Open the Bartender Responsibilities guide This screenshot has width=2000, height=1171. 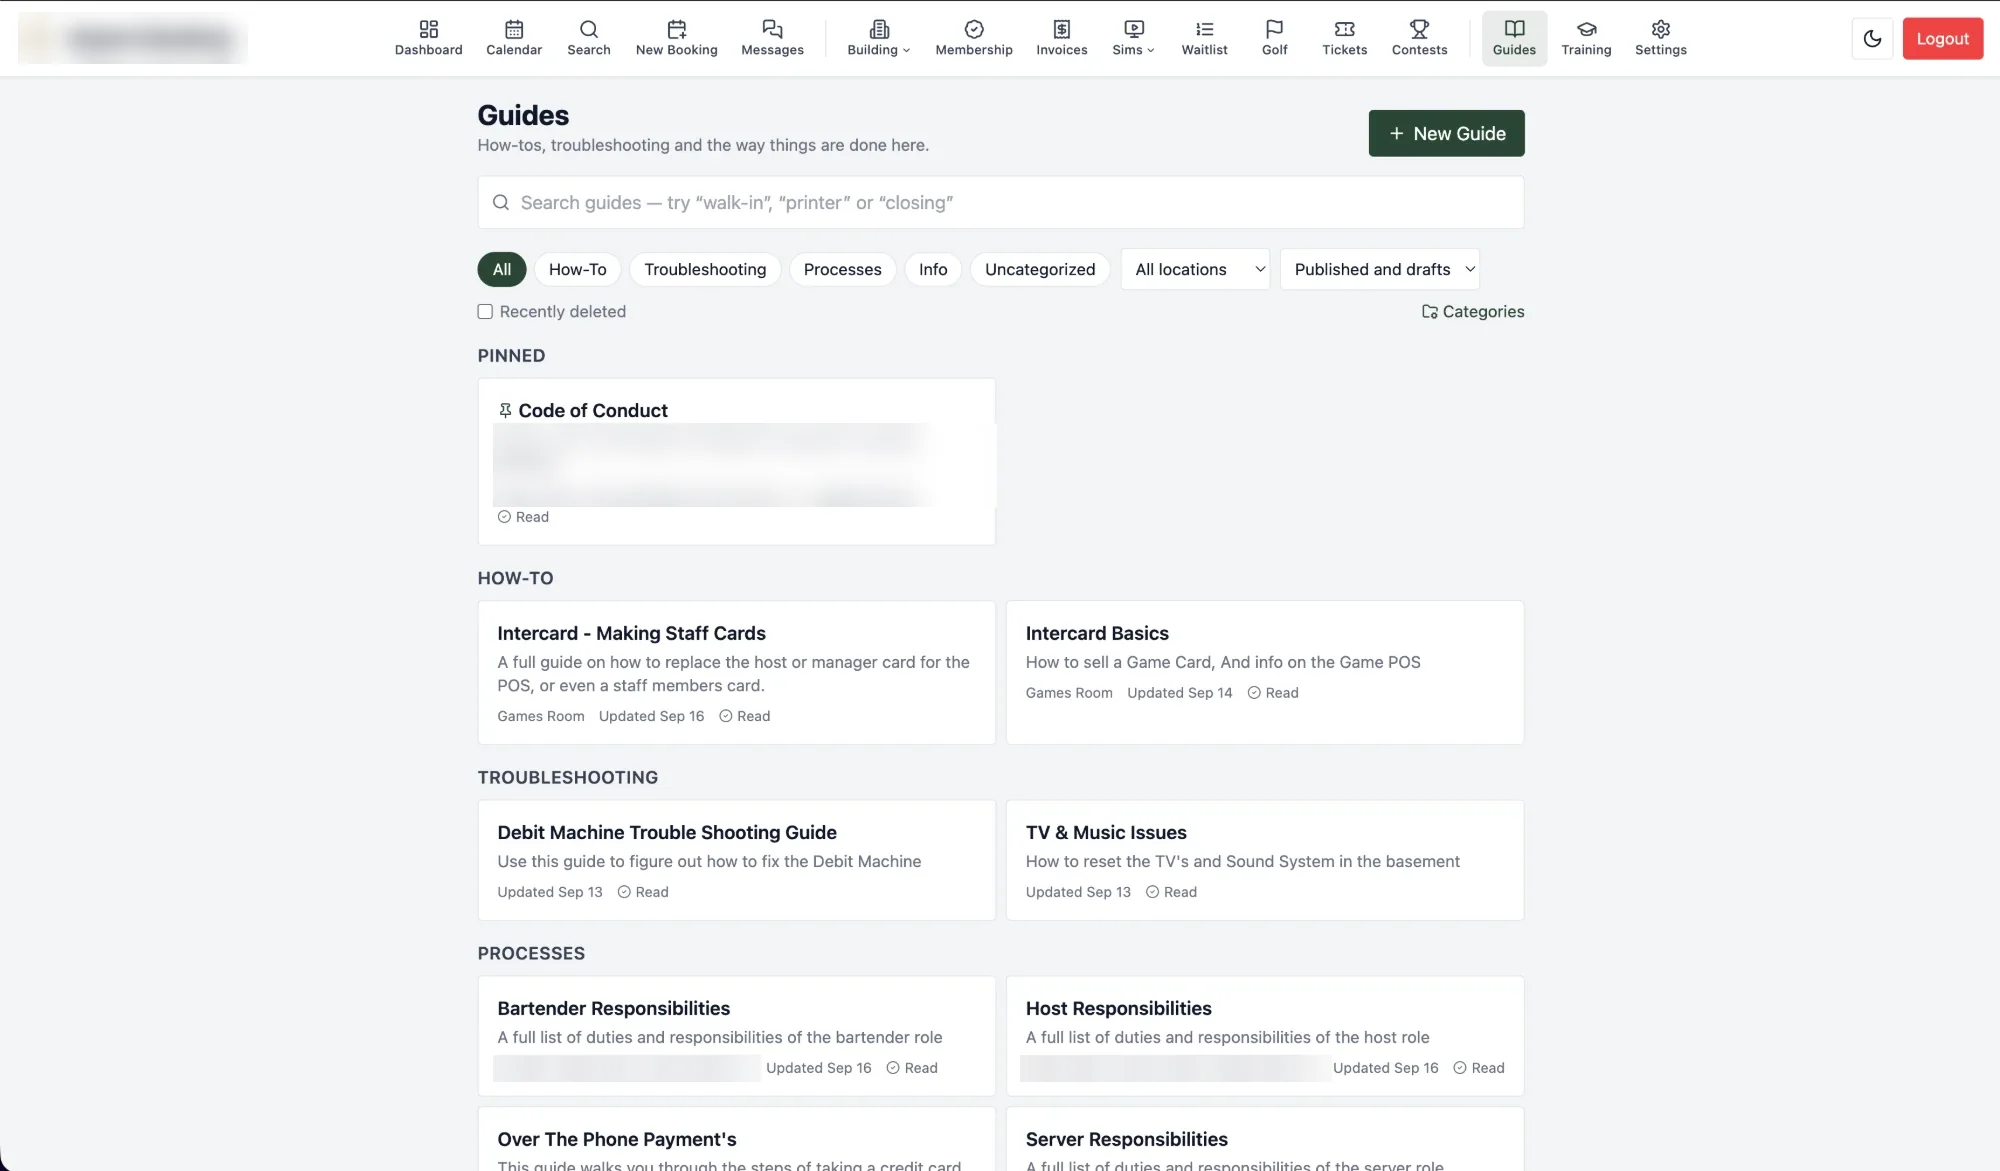(x=737, y=1036)
